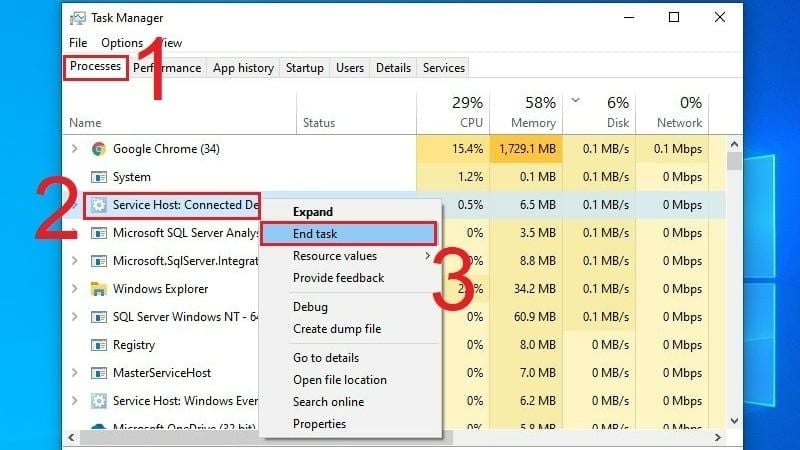
Task: Switch to the Startup tab
Action: (305, 68)
